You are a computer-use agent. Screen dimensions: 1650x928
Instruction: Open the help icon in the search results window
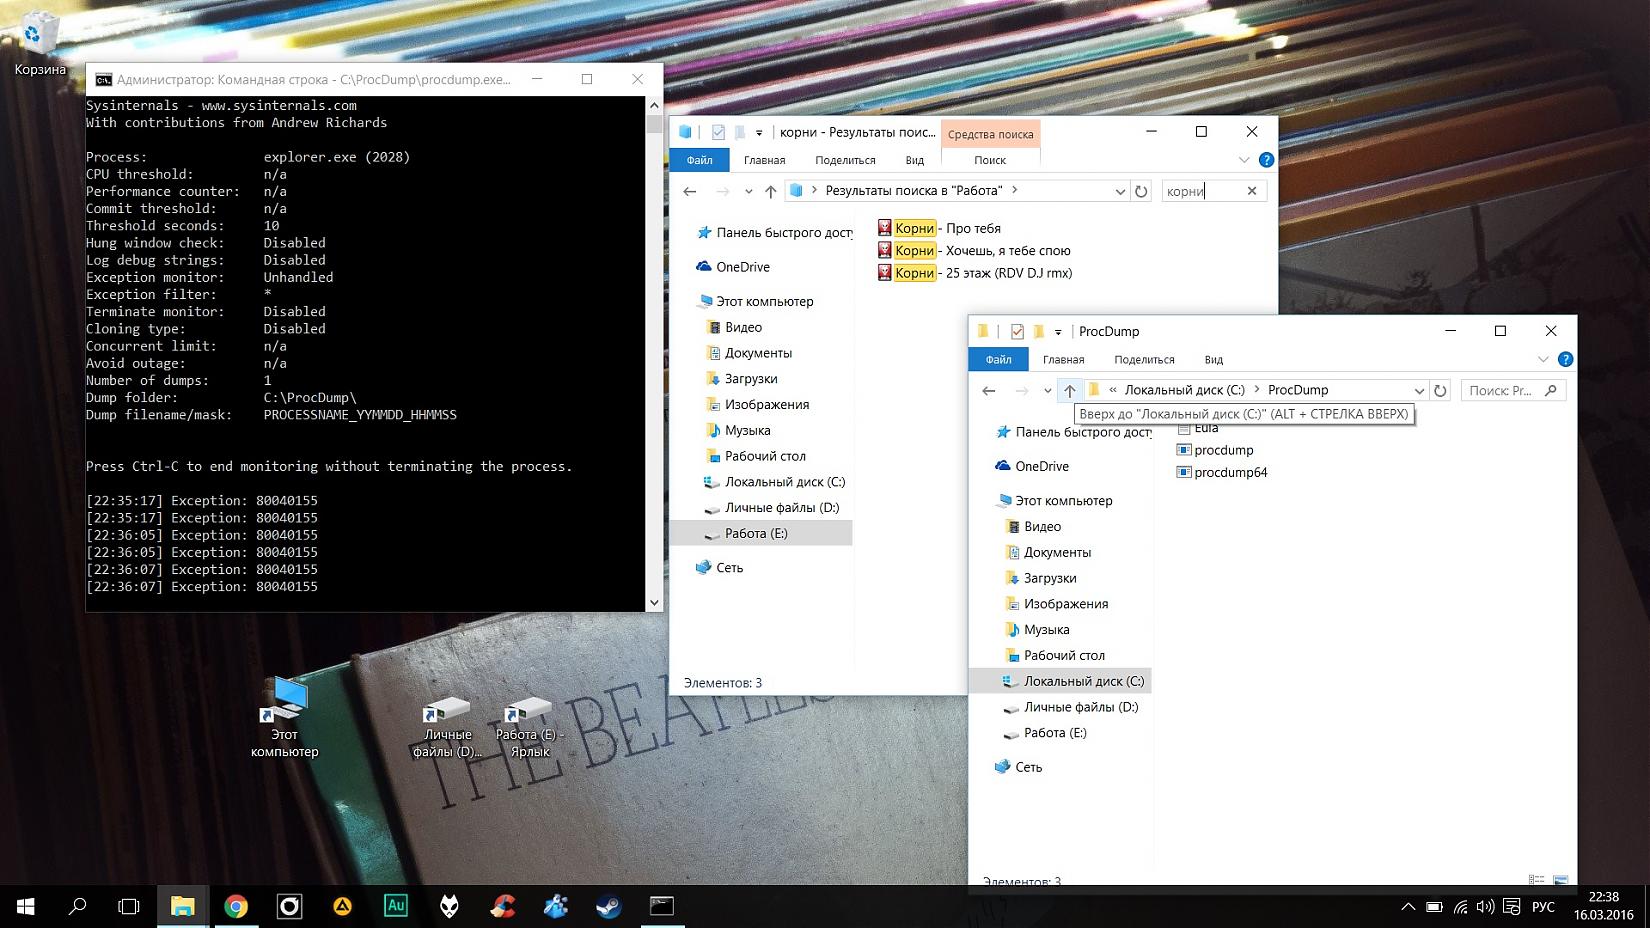click(1266, 160)
